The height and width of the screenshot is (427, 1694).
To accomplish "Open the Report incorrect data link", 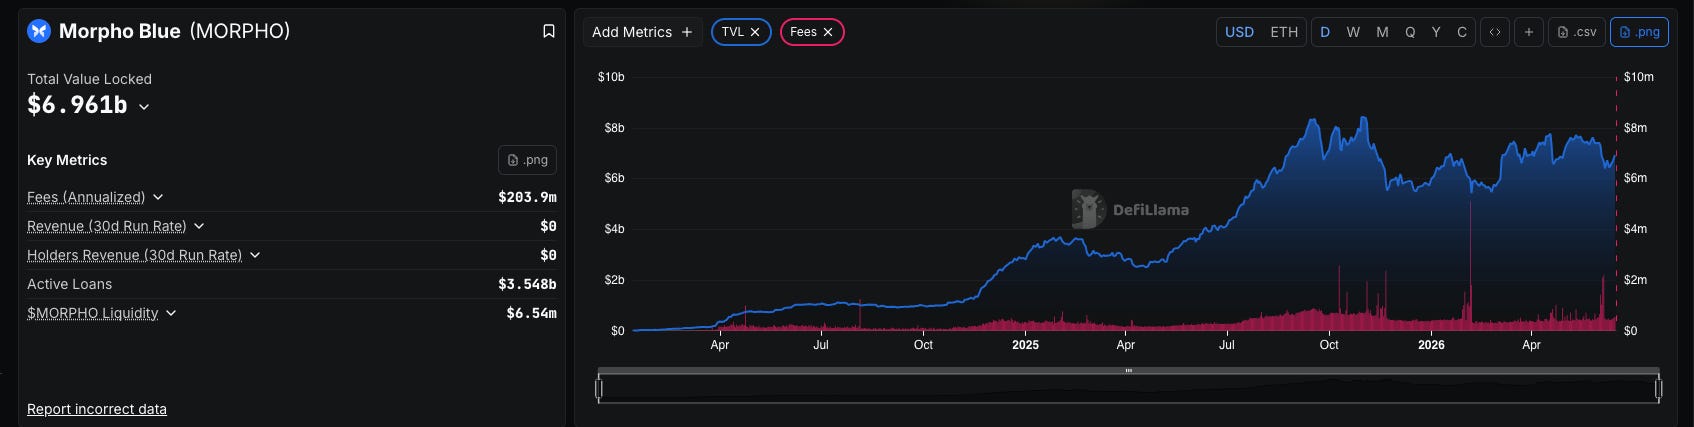I will point(97,409).
